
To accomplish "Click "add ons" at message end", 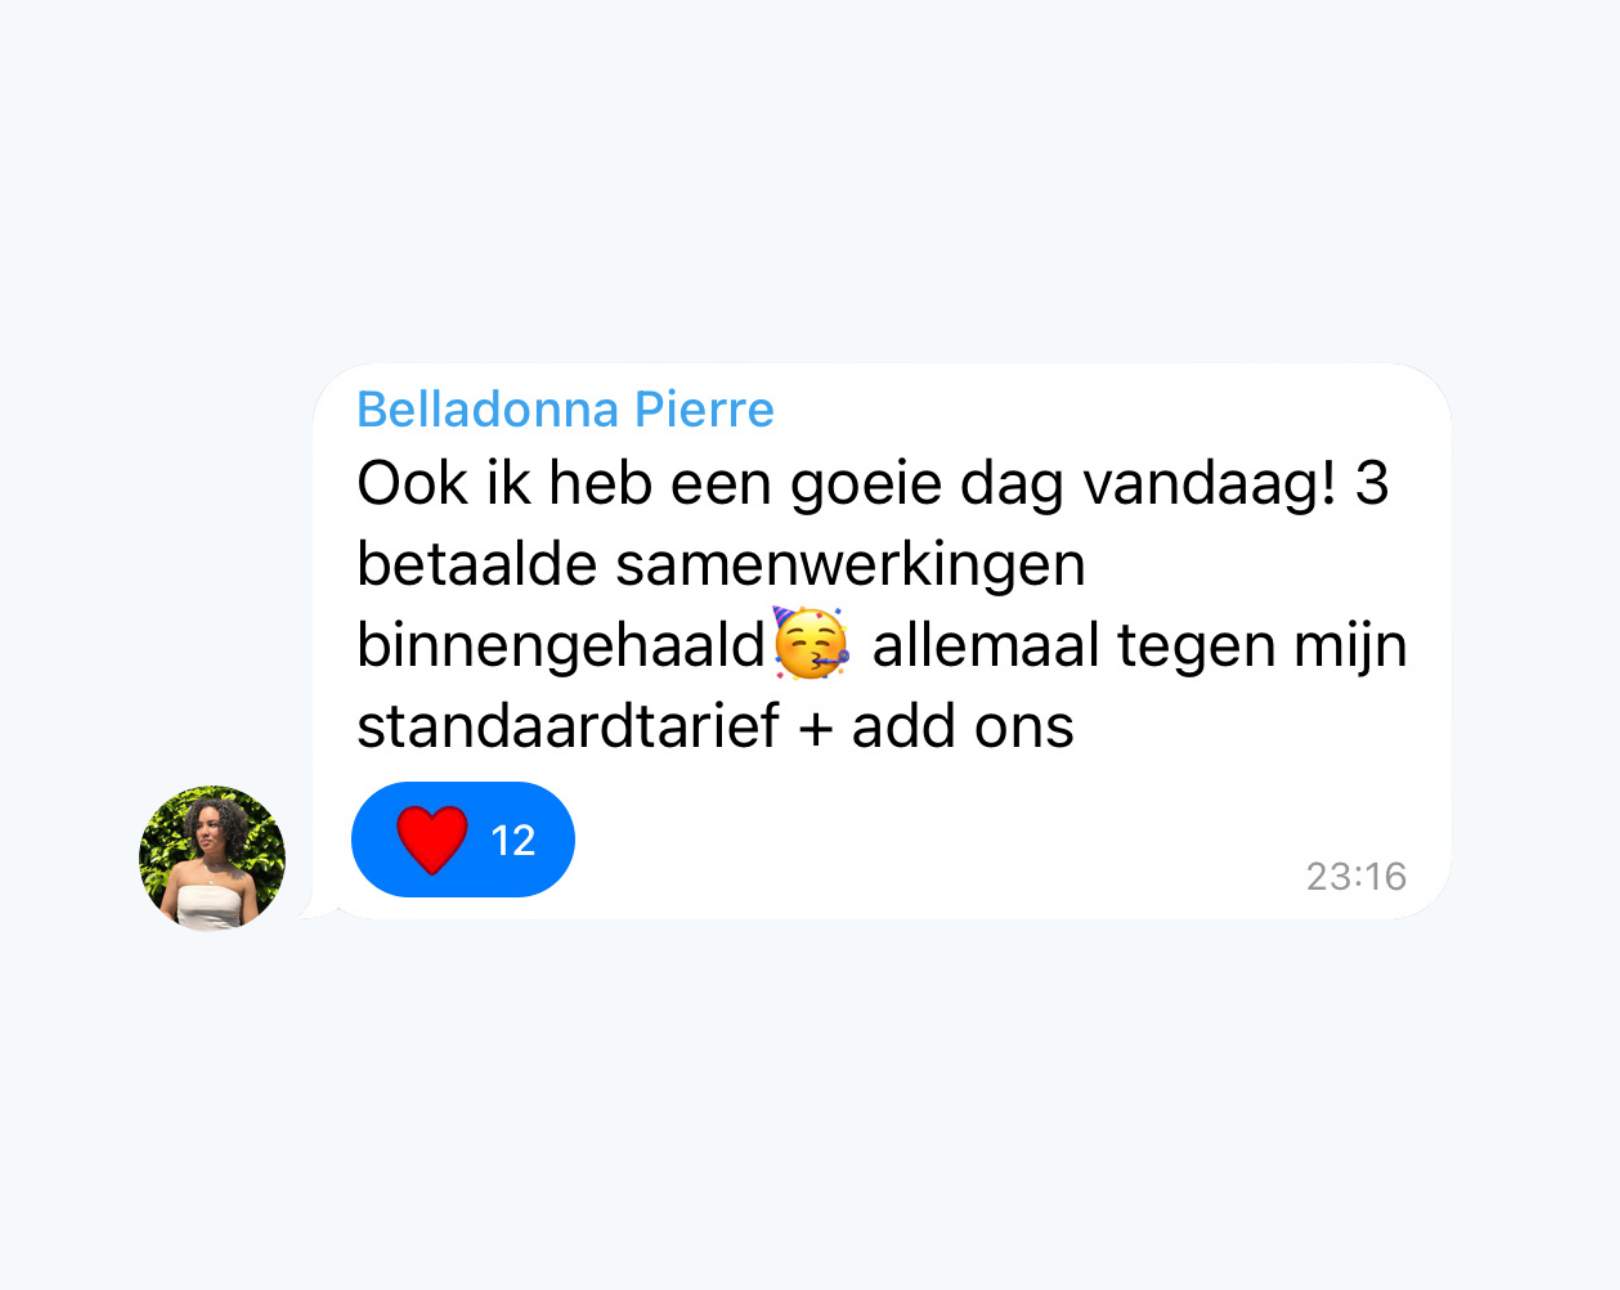I will 962,726.
